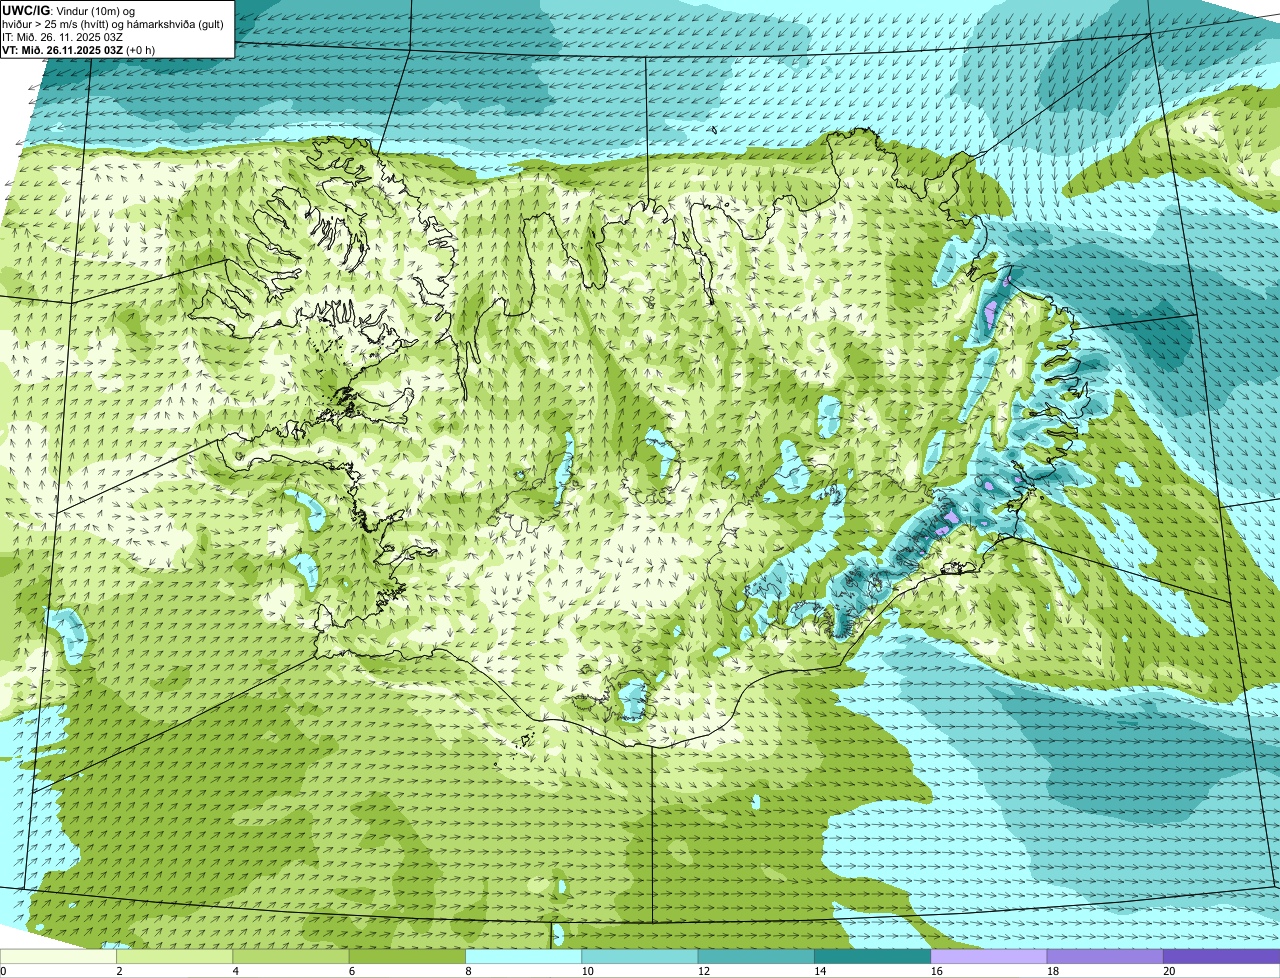This screenshot has height=978, width=1280.
Task: Click the medium green 4–6 m/s swatch
Action: click(x=291, y=957)
